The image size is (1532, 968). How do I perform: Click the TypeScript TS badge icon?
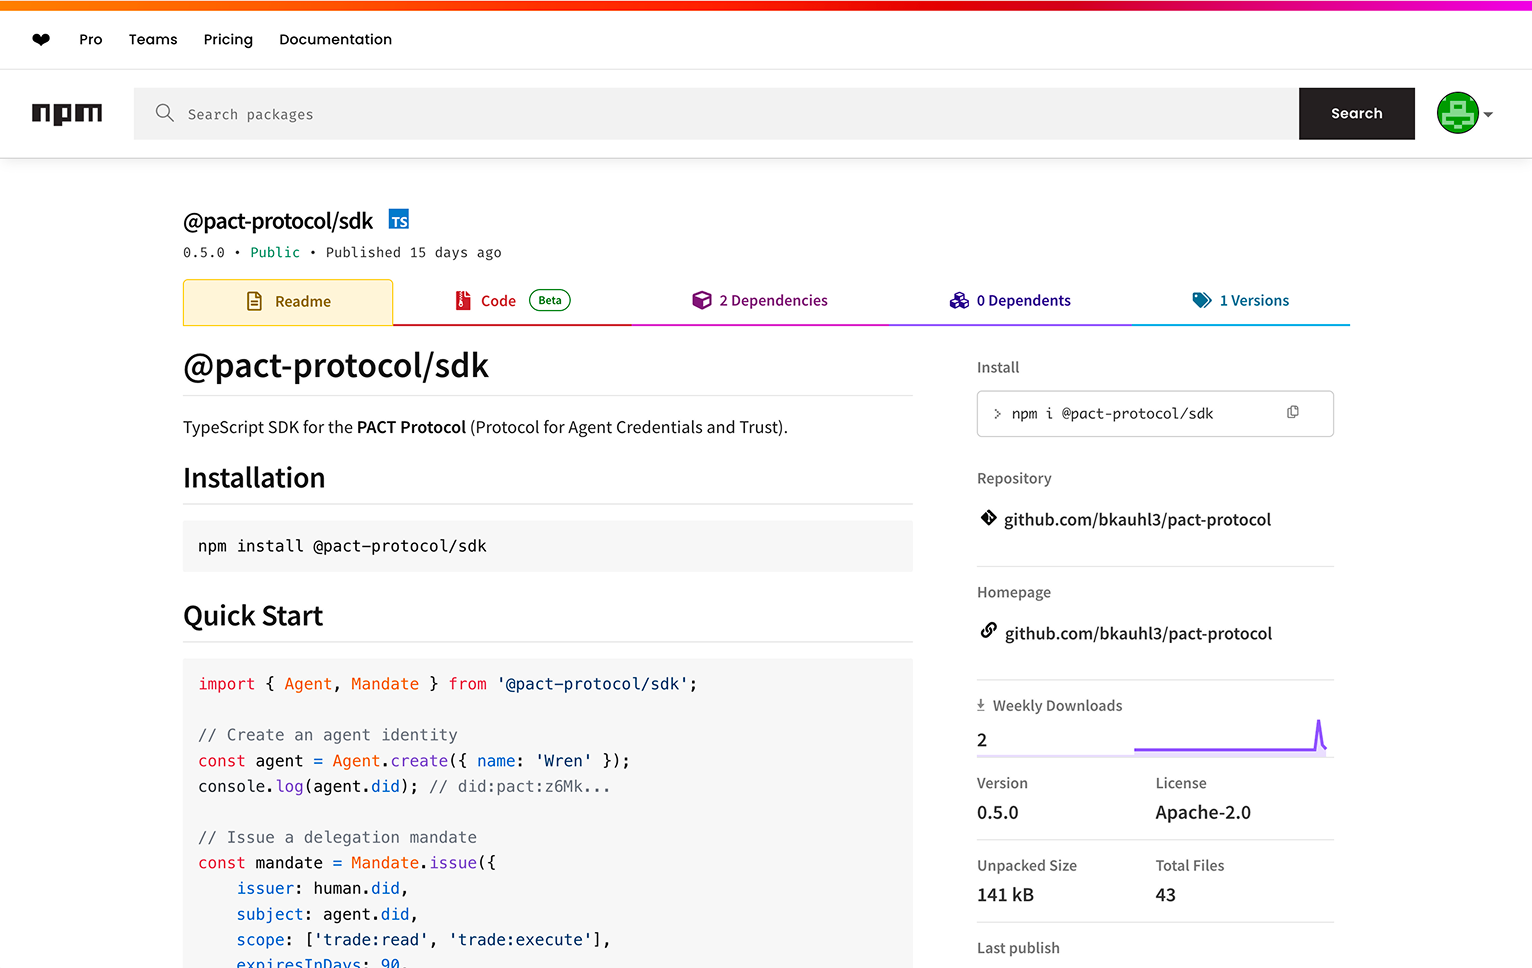tap(399, 220)
